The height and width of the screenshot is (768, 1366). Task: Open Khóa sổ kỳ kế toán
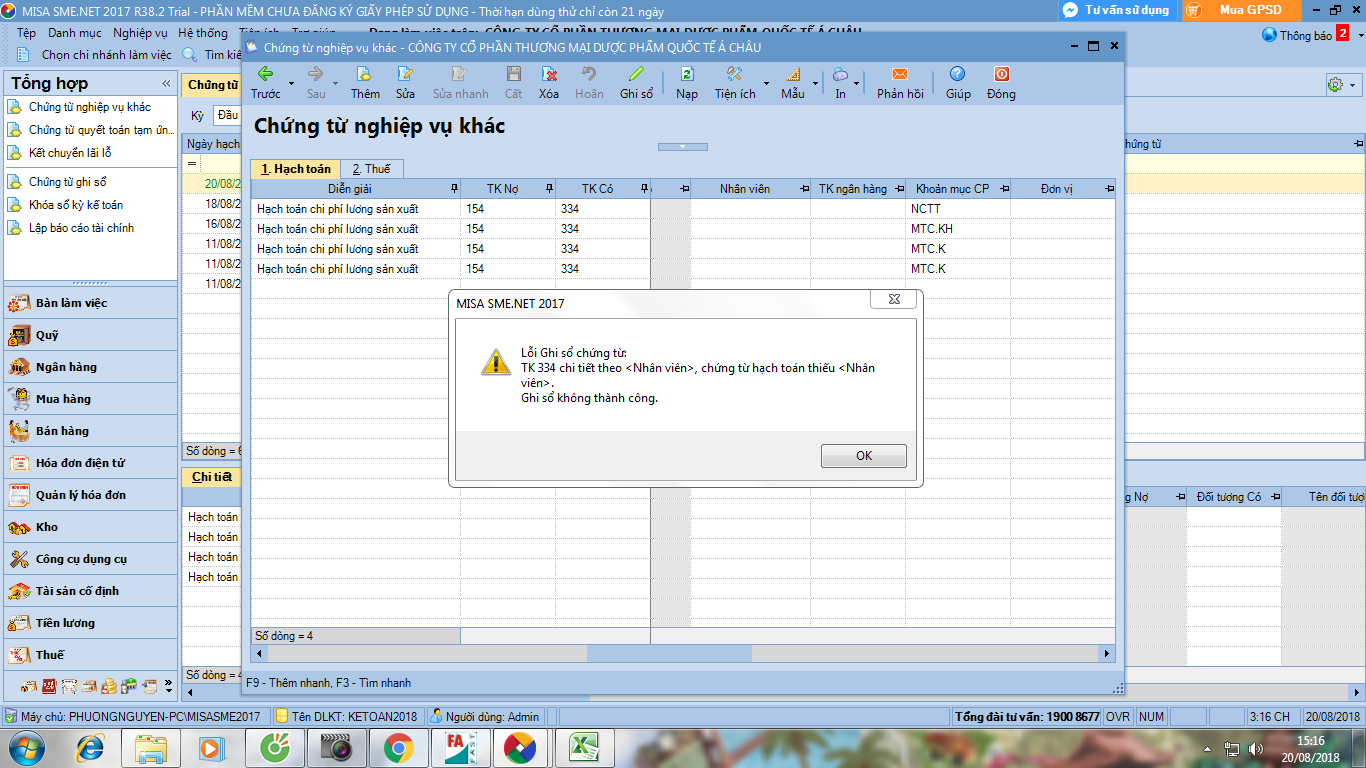coord(66,205)
